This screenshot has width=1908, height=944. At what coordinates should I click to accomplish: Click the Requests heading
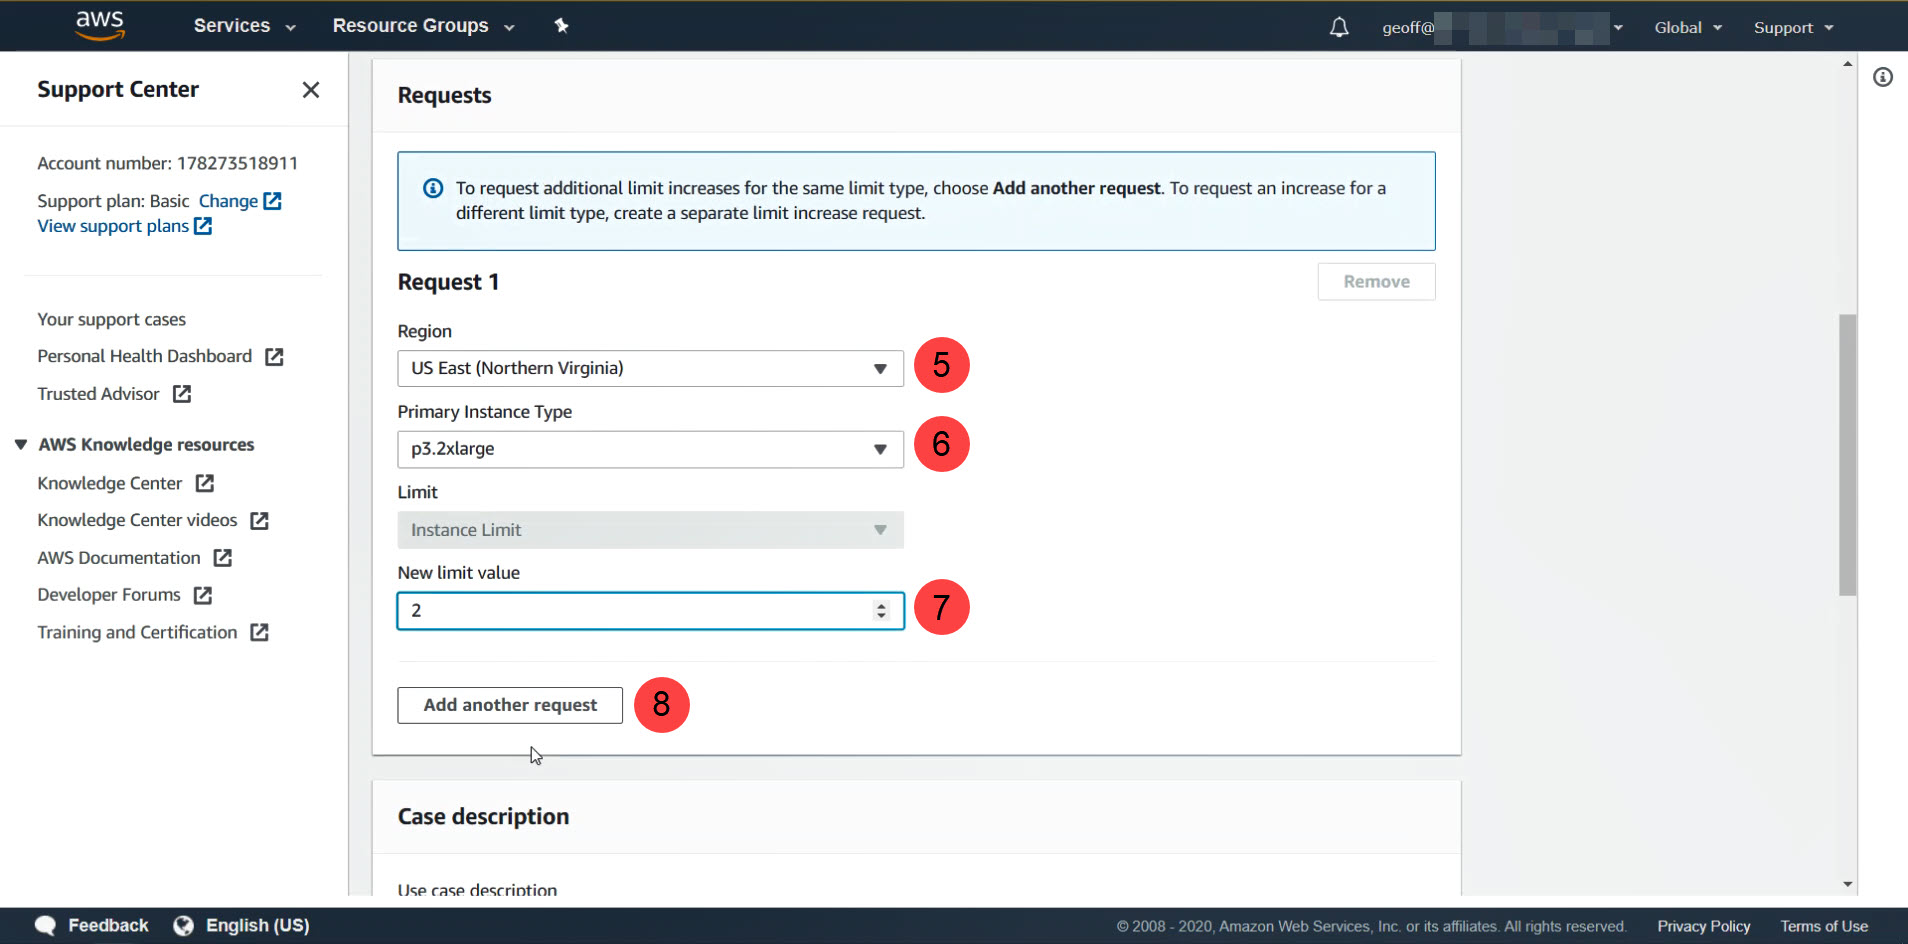point(444,96)
